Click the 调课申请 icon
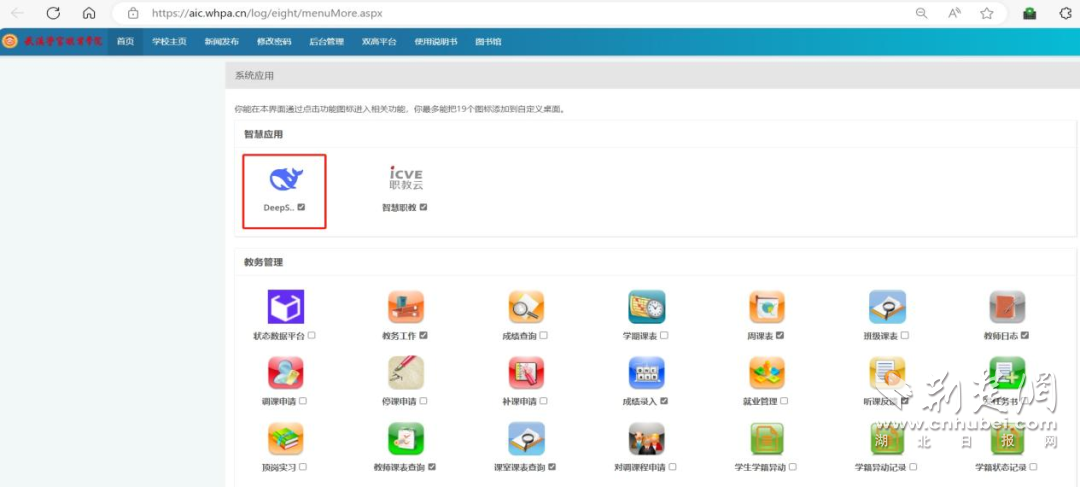Viewport: 1080px width, 487px height. [x=285, y=373]
